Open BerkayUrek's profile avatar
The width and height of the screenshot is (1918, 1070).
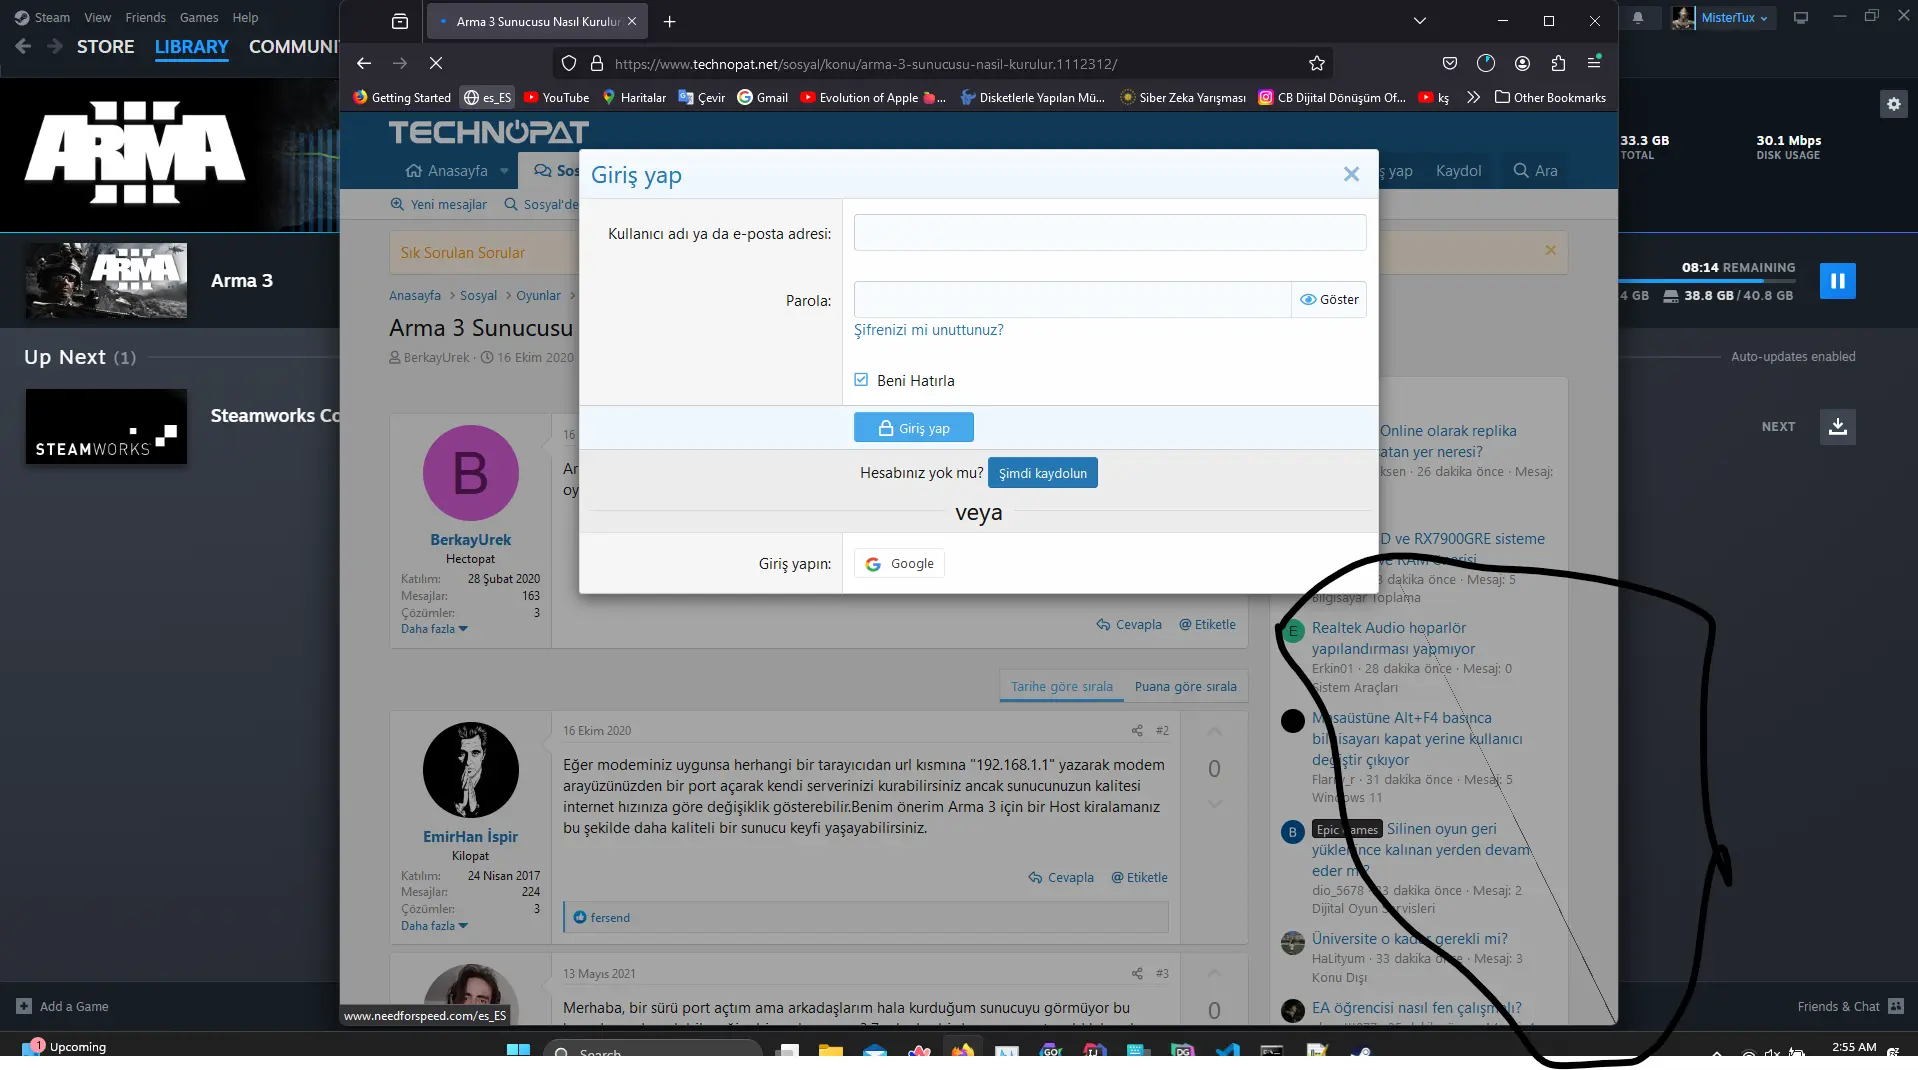[x=470, y=473]
